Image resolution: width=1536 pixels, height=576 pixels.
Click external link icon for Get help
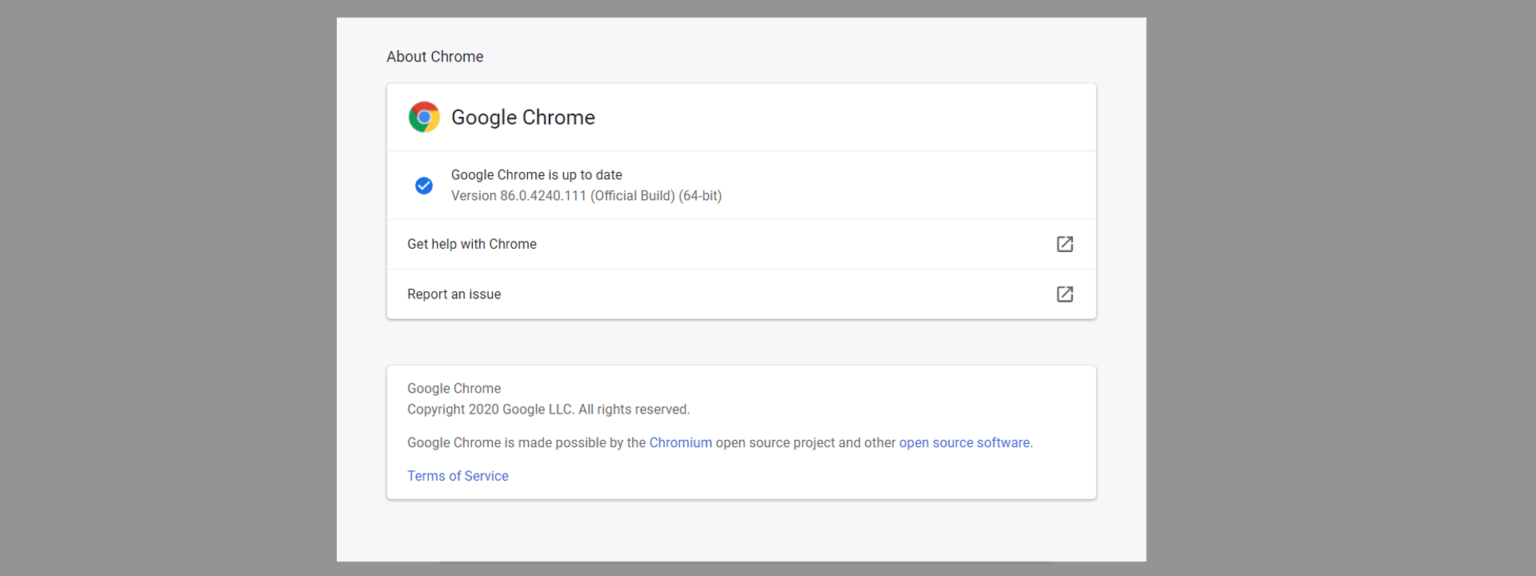click(1065, 244)
